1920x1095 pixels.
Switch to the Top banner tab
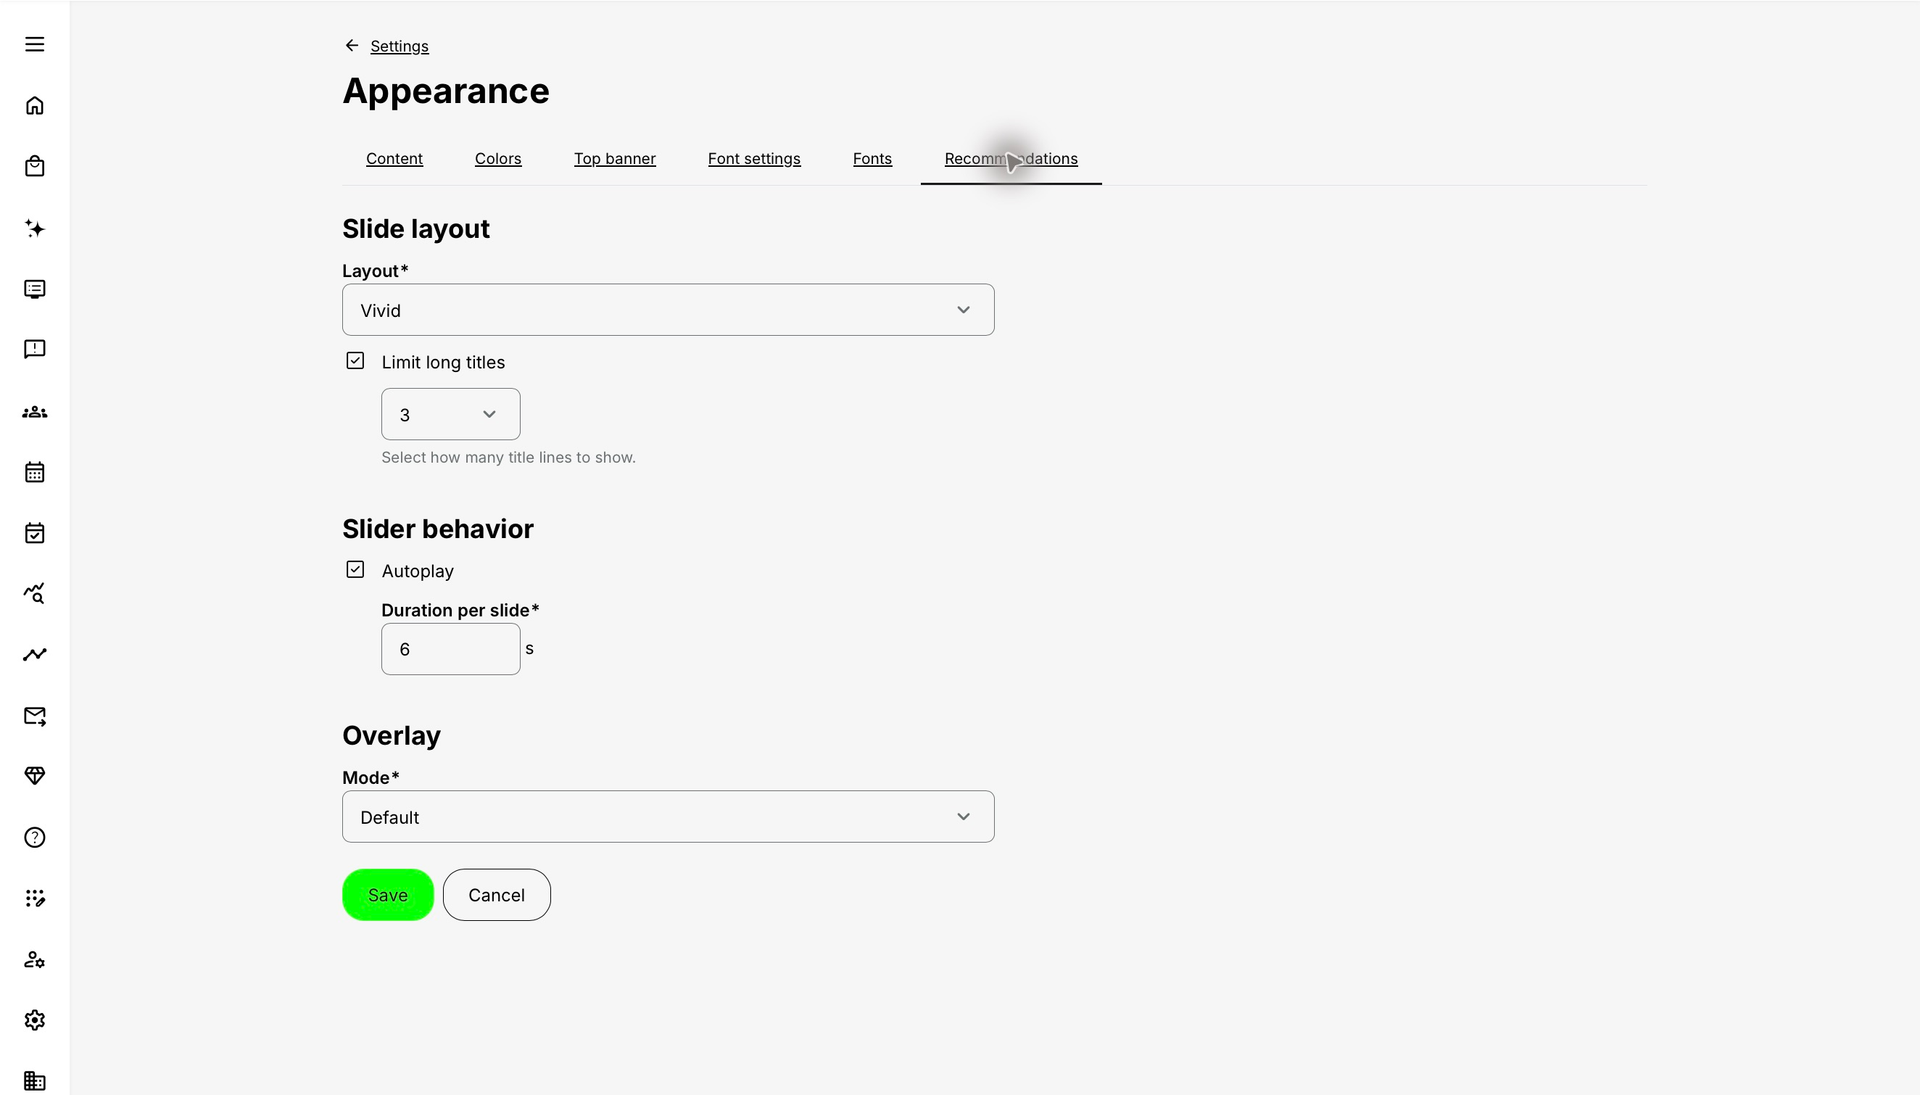point(615,159)
